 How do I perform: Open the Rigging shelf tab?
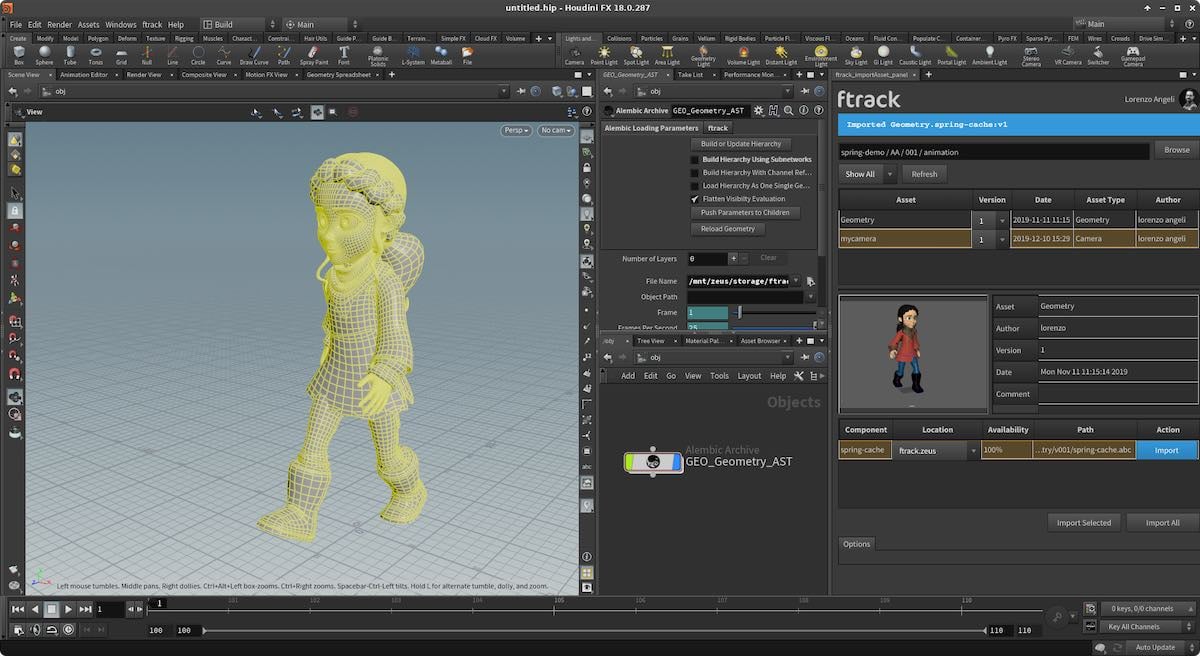[x=184, y=38]
